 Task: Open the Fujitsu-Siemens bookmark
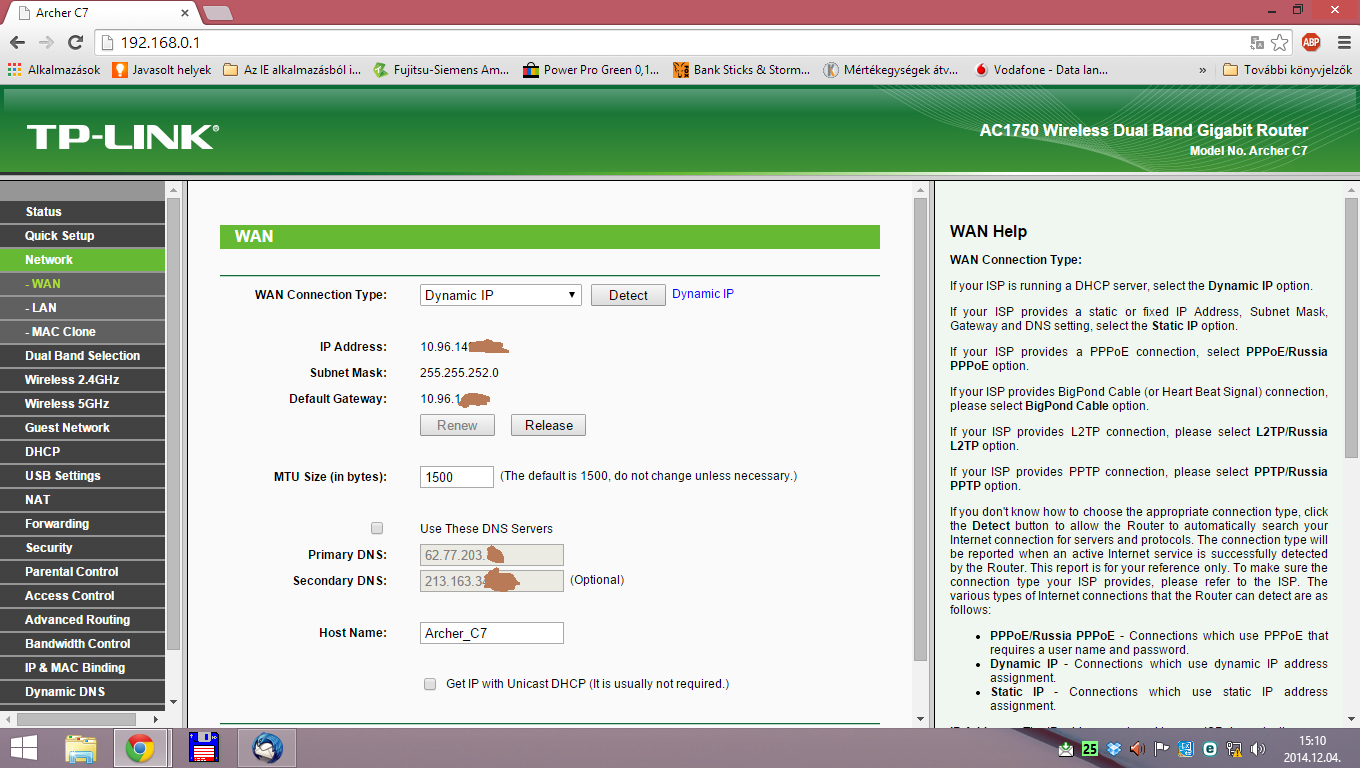440,70
